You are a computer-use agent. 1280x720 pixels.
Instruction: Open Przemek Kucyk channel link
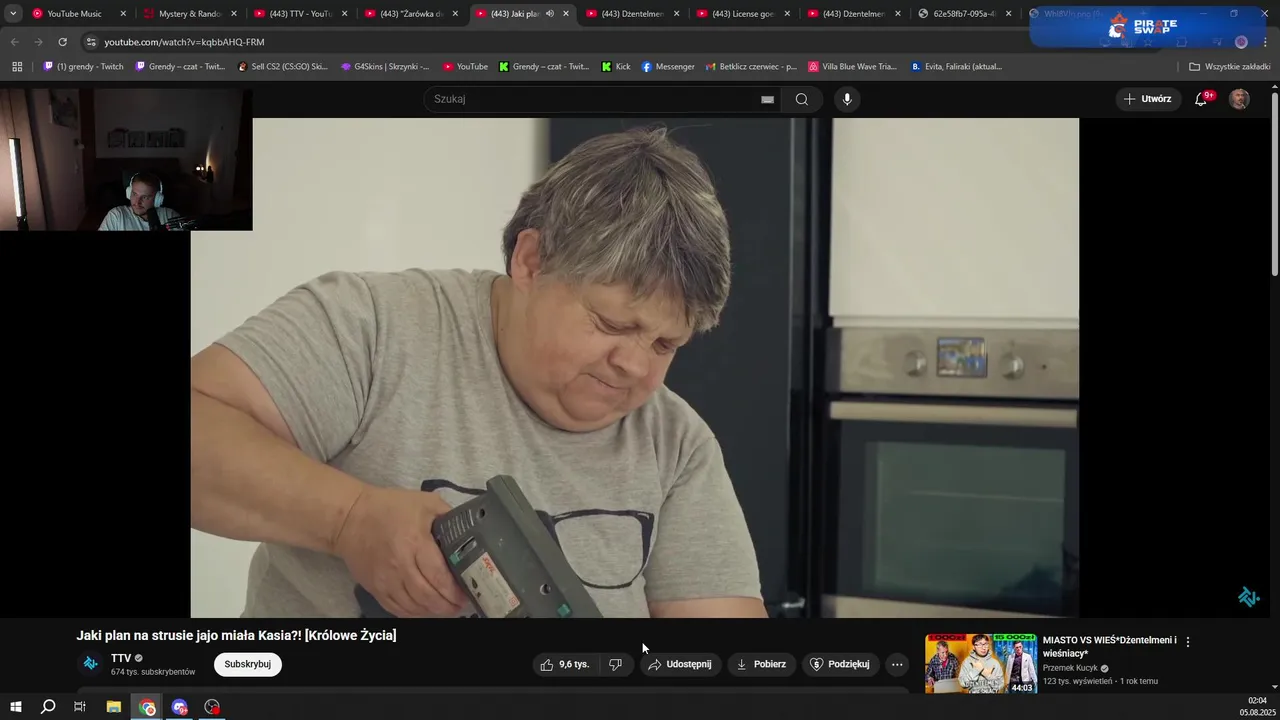point(1070,668)
